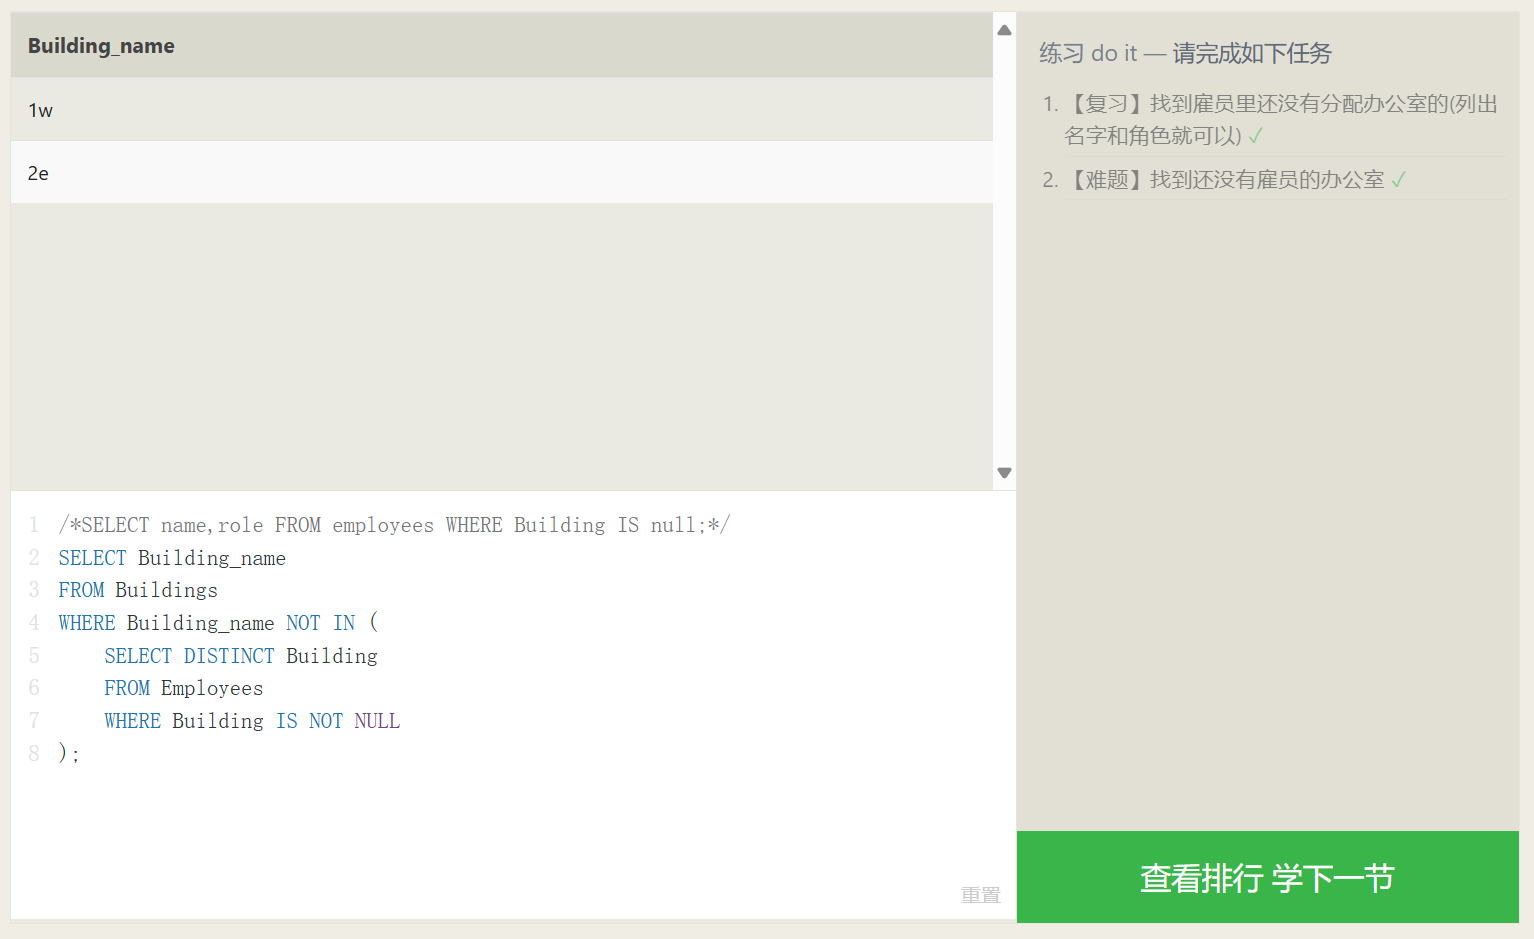Click the green checkmark after task 1
Image resolution: width=1534 pixels, height=939 pixels.
click(x=1256, y=136)
